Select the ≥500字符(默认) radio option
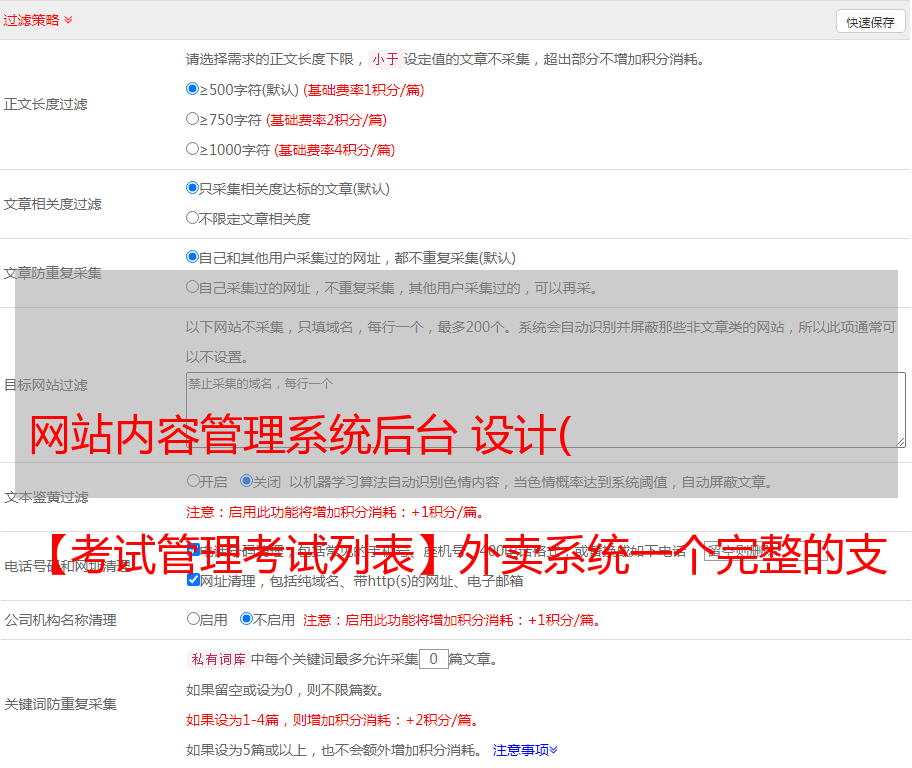 point(192,88)
